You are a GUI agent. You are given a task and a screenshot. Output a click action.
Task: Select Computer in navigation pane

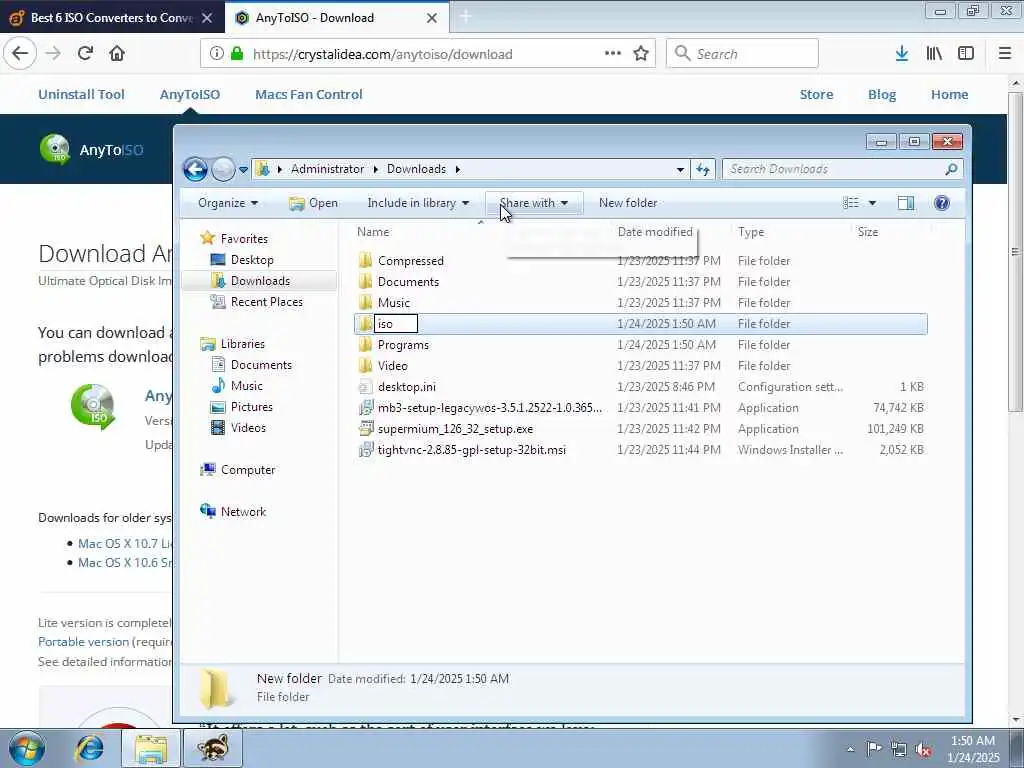(248, 470)
